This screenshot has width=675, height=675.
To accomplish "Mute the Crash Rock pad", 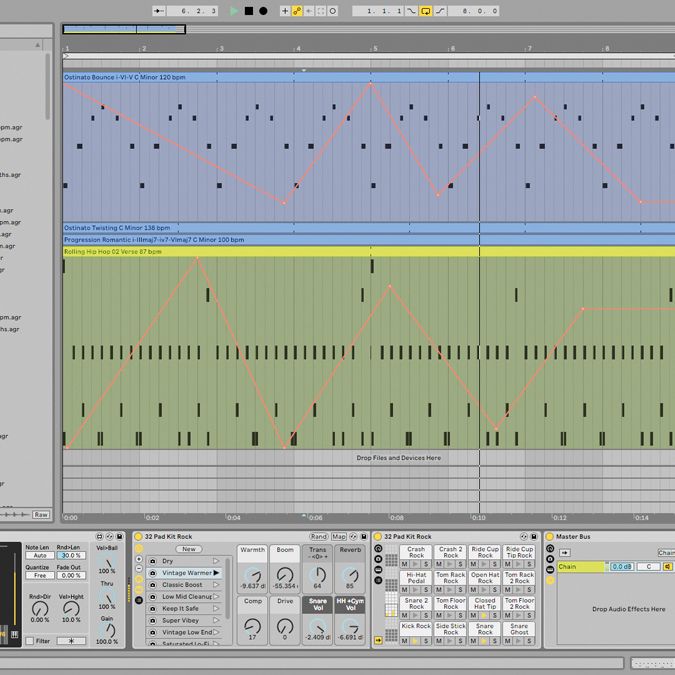I will tap(404, 564).
